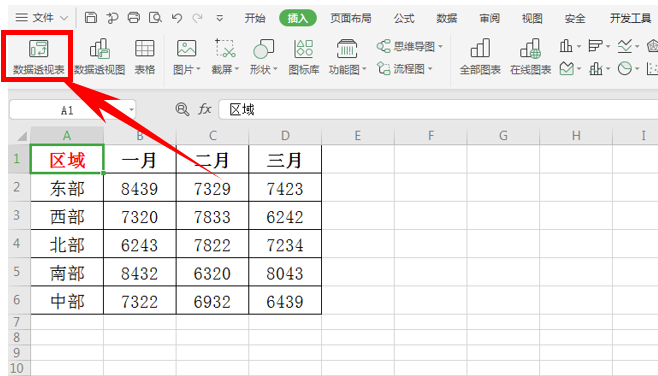The height and width of the screenshot is (376, 658).
Task: Select cell with value 8439
Action: click(x=140, y=188)
